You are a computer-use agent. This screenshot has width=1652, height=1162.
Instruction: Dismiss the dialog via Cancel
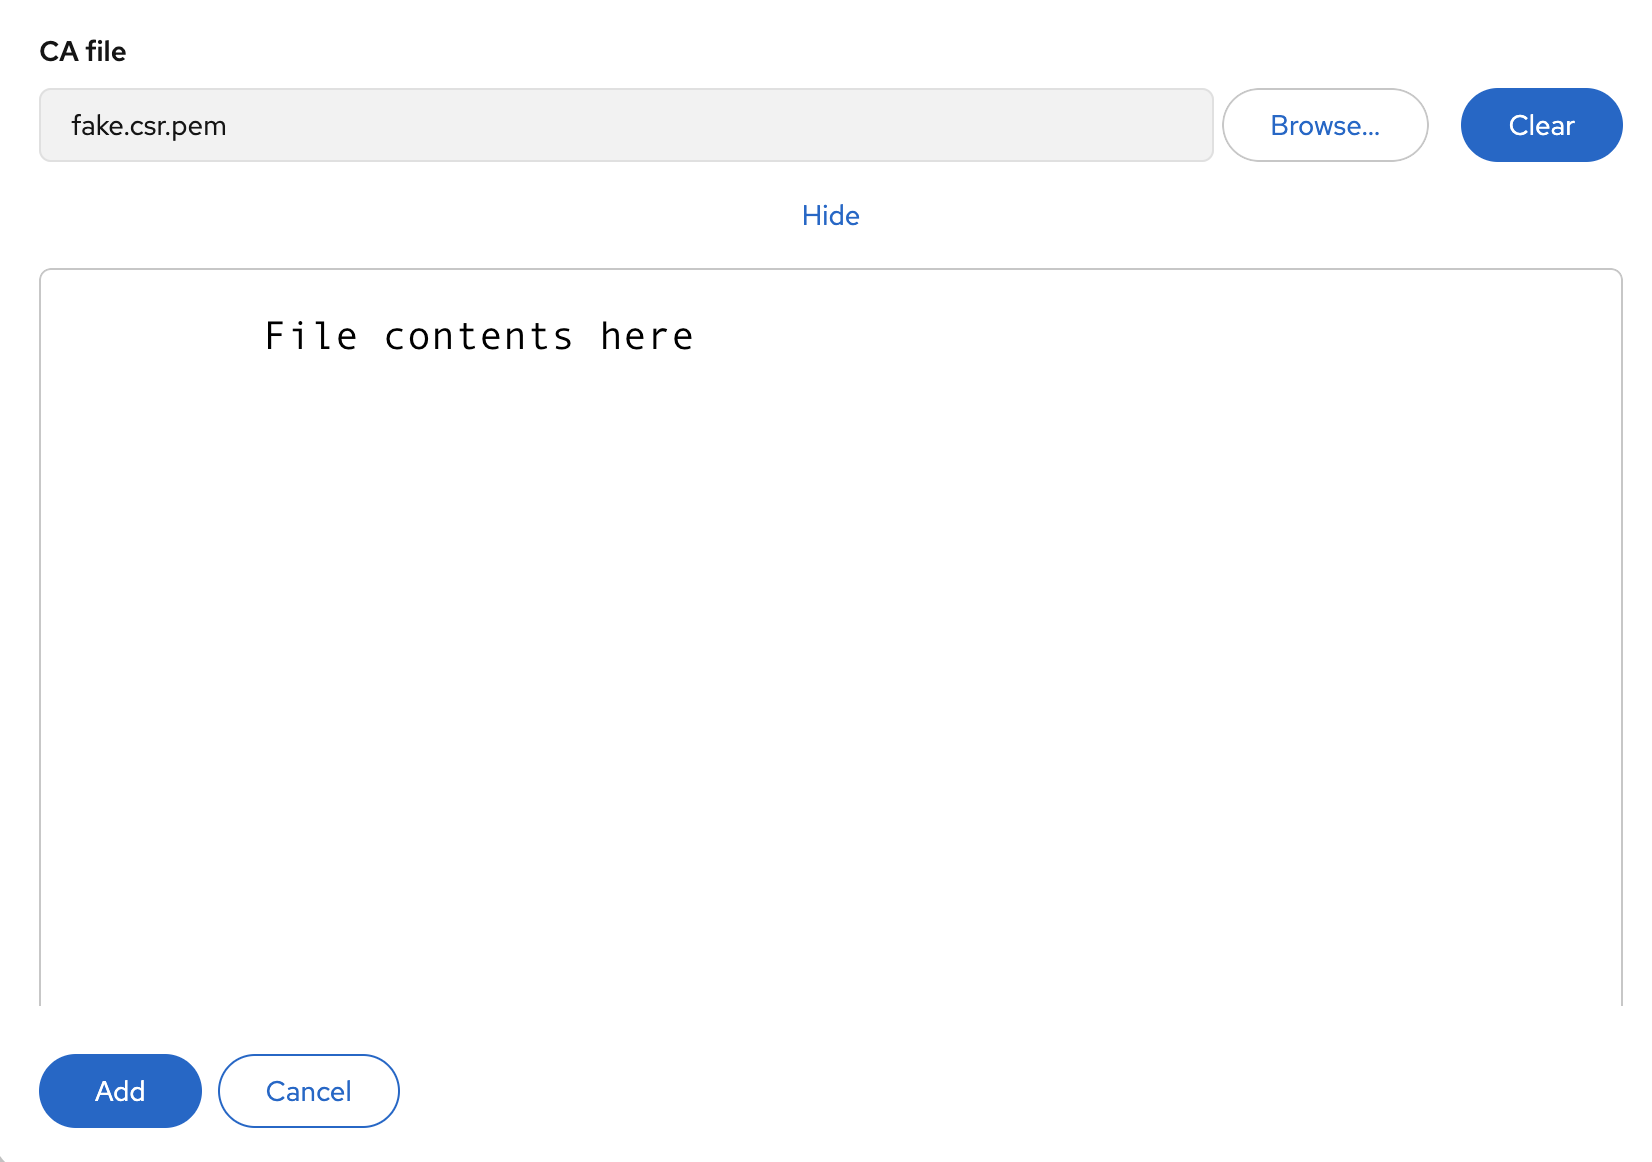point(308,1090)
